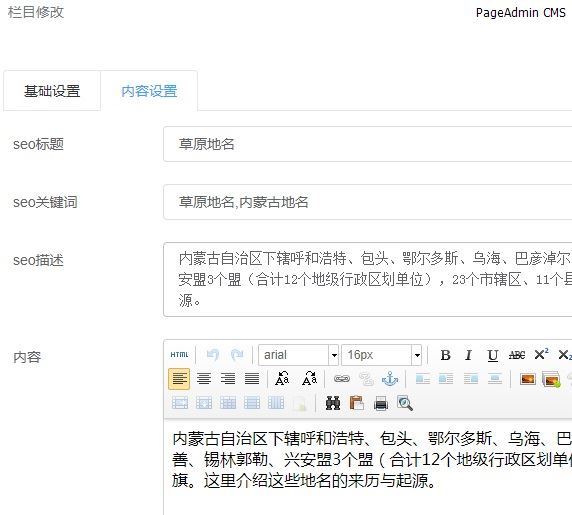
Task: Click the seo描述 label
Action: (x=39, y=260)
